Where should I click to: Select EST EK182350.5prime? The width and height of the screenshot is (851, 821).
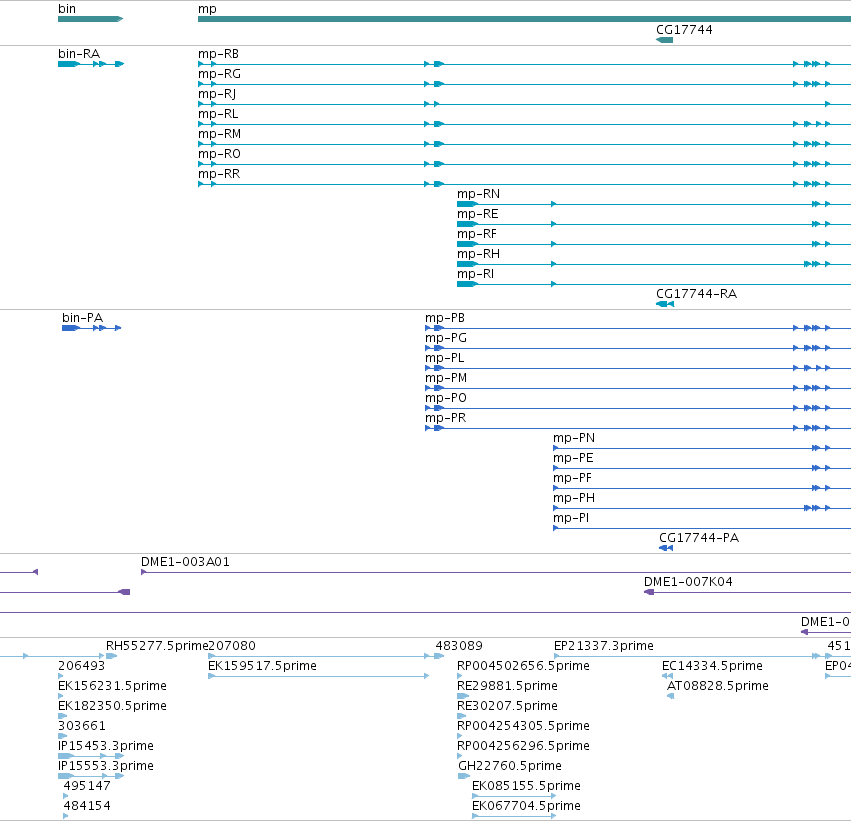coord(112,706)
